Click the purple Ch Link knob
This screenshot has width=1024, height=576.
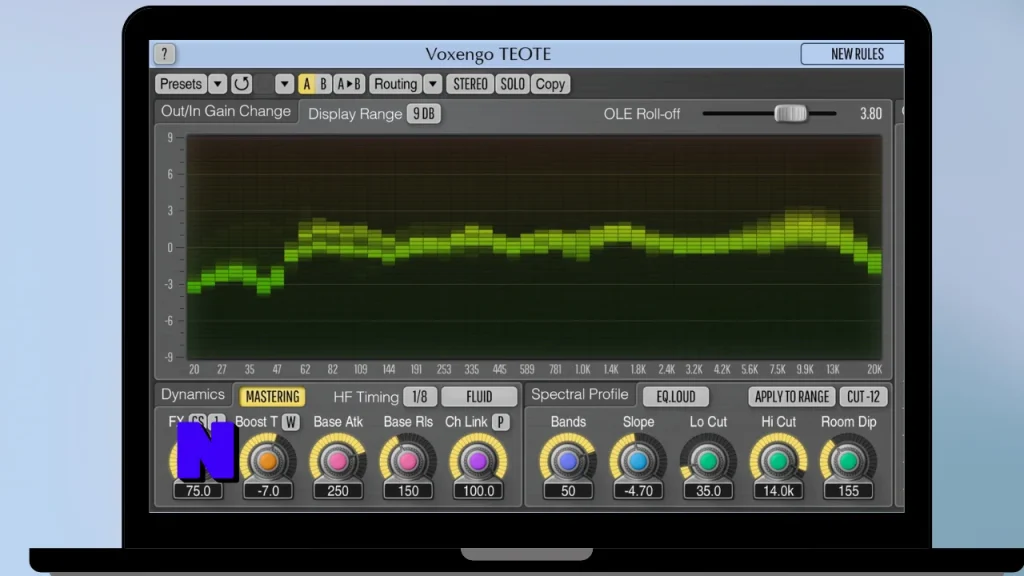[478, 461]
